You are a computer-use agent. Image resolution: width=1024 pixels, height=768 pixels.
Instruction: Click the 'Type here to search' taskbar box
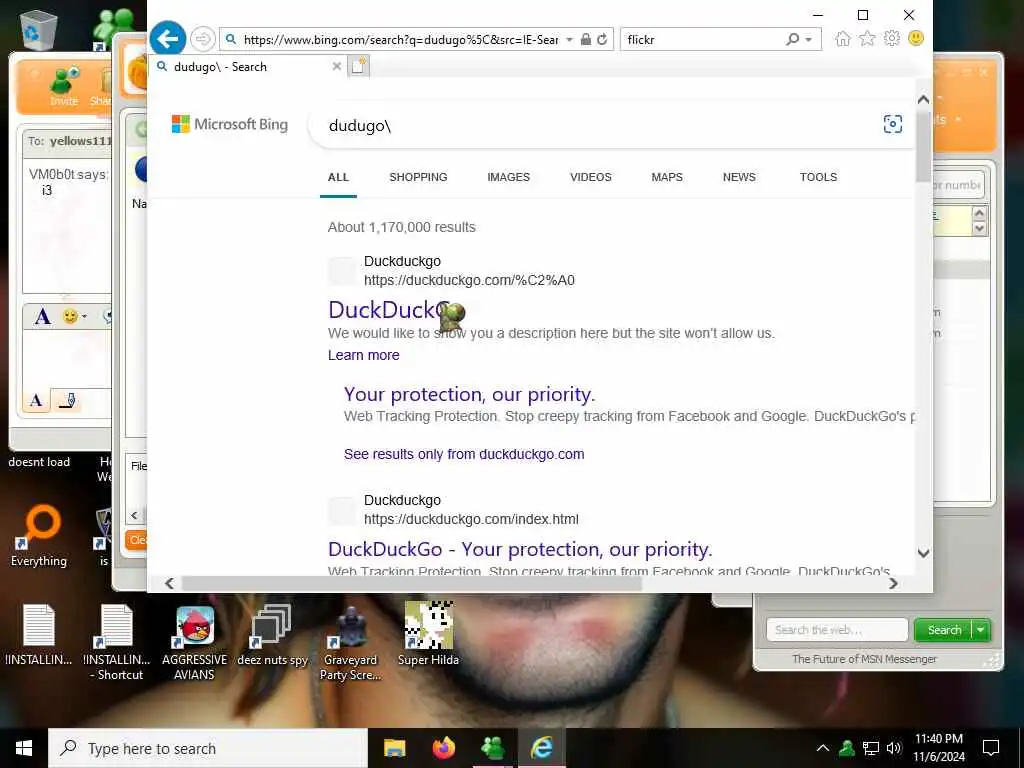[208, 748]
